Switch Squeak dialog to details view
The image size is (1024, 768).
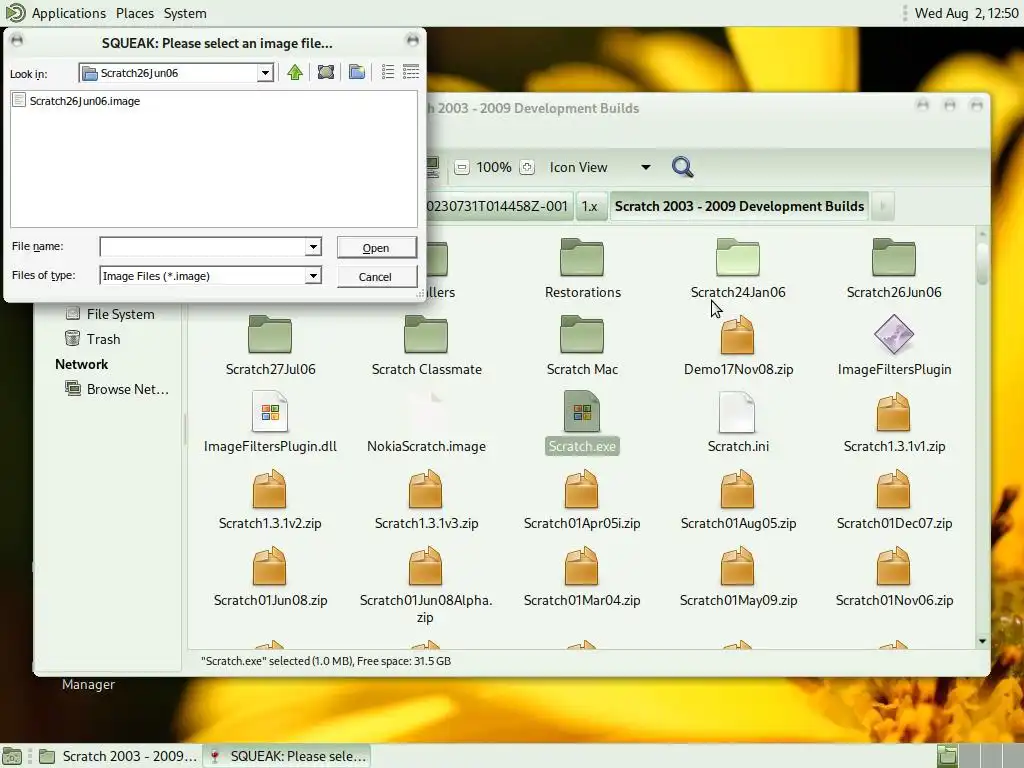pos(411,72)
